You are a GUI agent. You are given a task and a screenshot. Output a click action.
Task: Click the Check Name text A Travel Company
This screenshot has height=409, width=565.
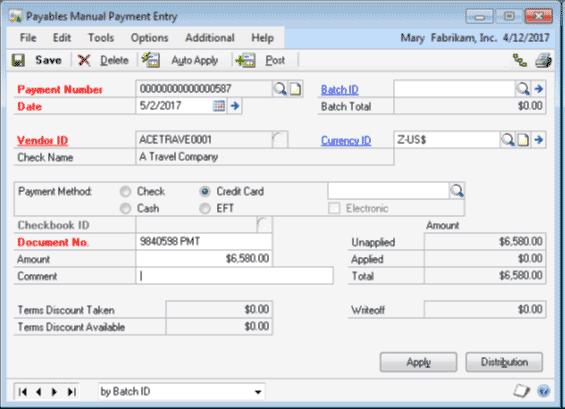pyautogui.click(x=179, y=157)
